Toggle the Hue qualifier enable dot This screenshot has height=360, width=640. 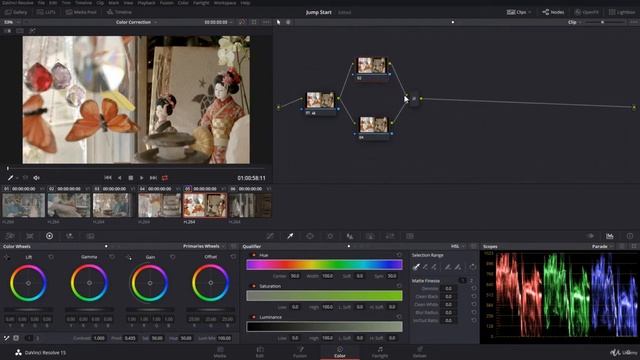coord(254,255)
